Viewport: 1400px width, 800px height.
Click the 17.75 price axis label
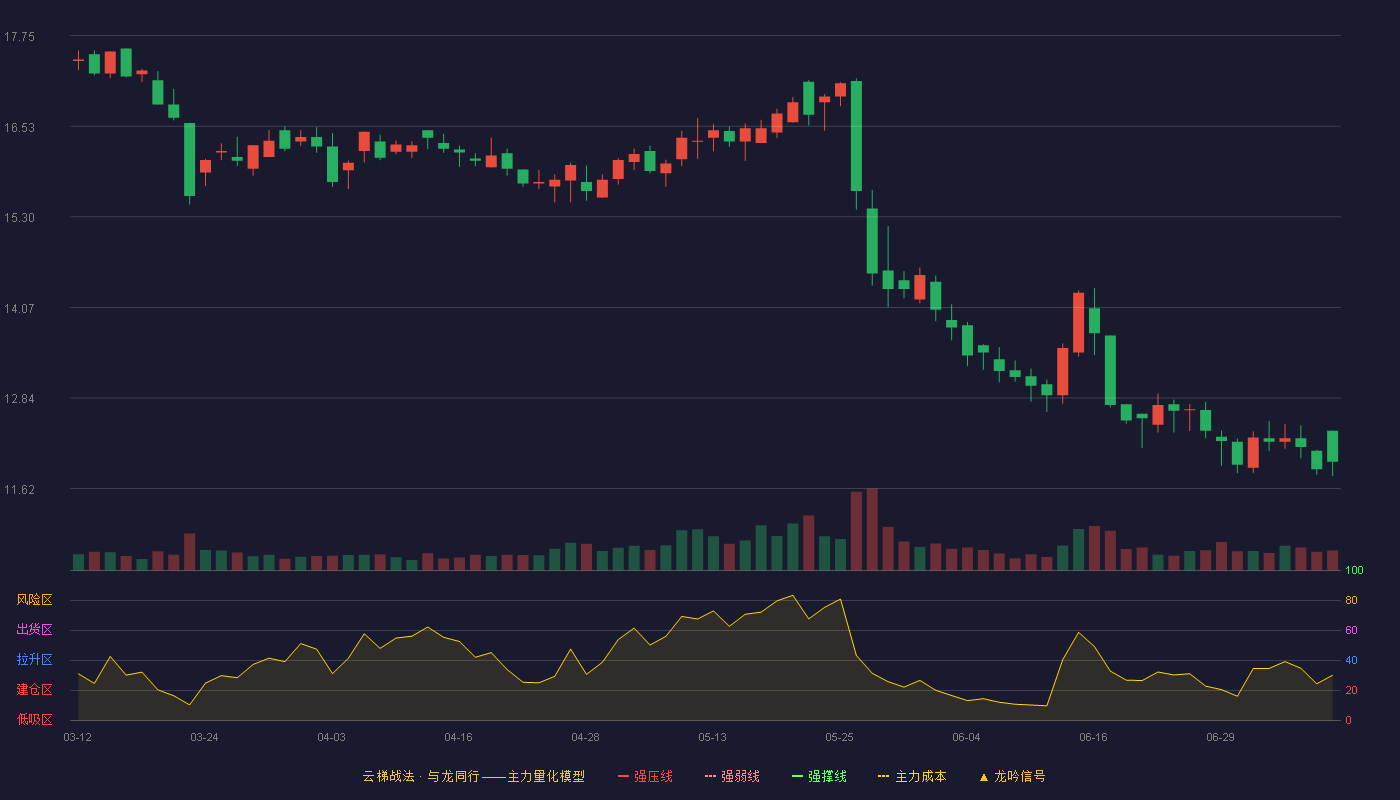click(19, 37)
